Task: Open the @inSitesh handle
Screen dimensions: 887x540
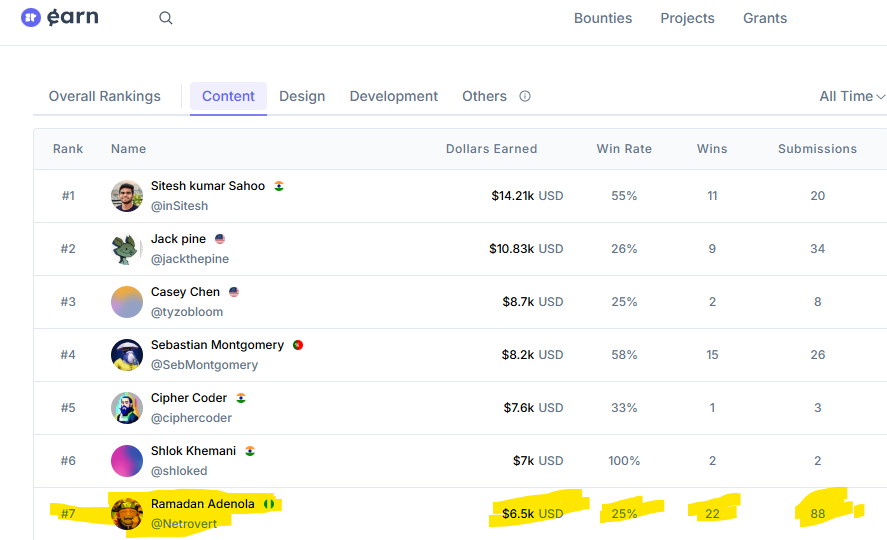Action: pyautogui.click(x=179, y=206)
